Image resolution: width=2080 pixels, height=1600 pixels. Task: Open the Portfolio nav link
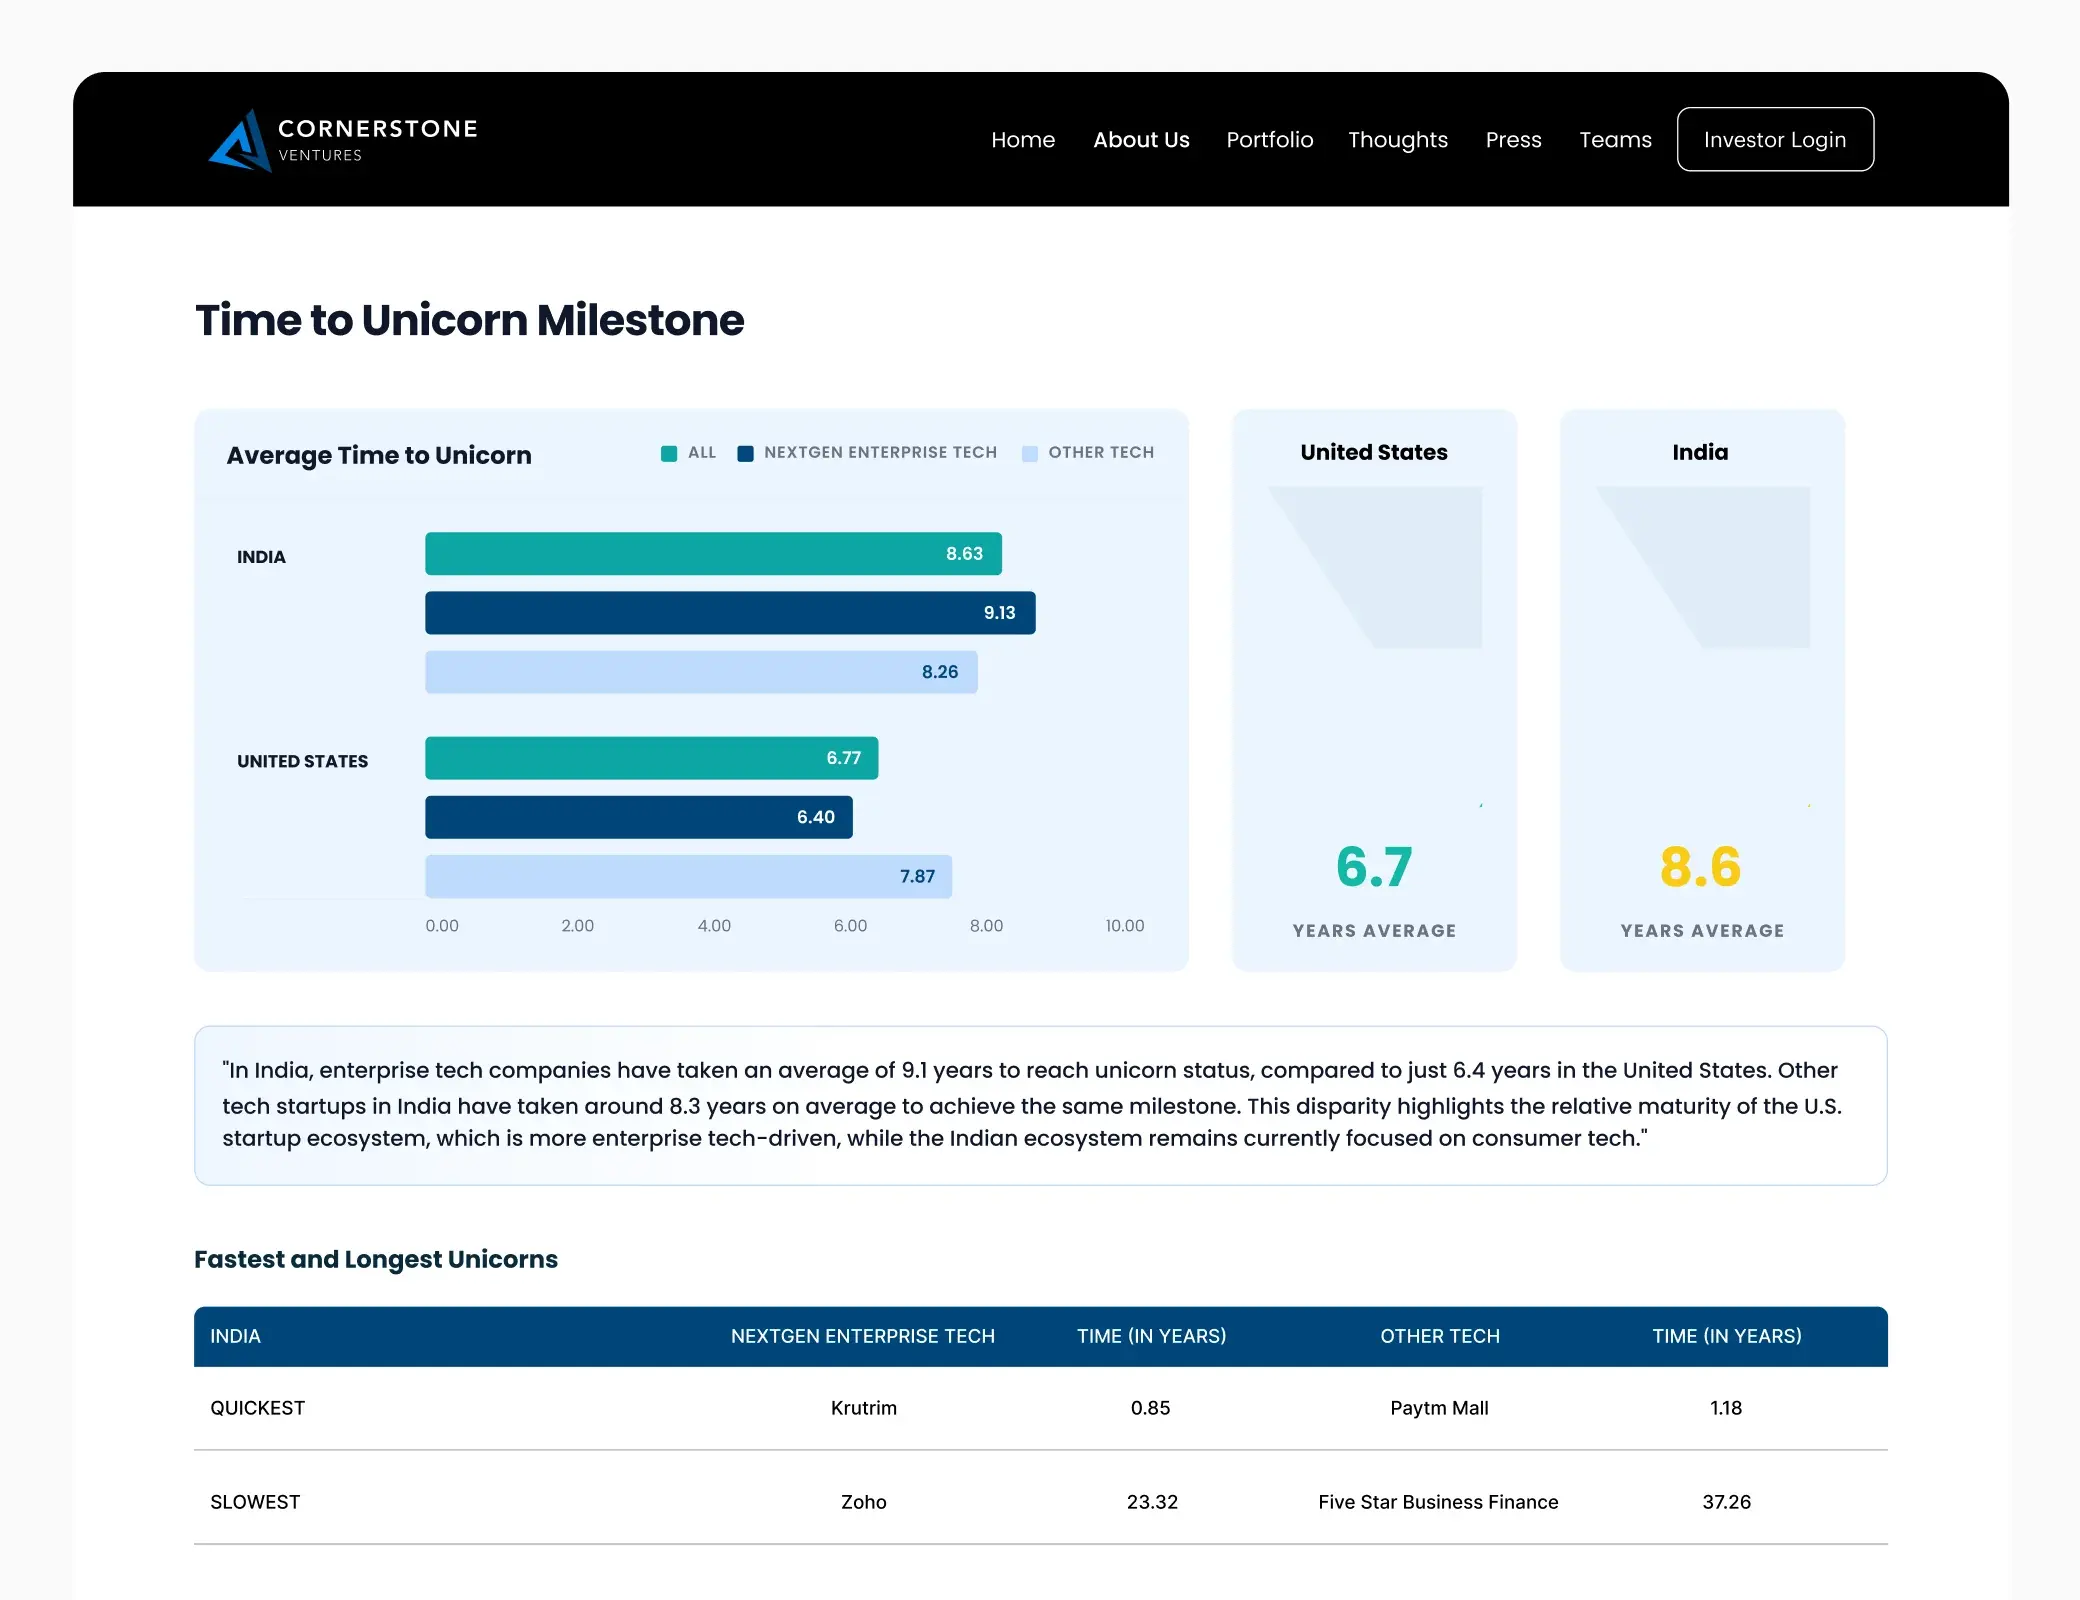point(1269,140)
